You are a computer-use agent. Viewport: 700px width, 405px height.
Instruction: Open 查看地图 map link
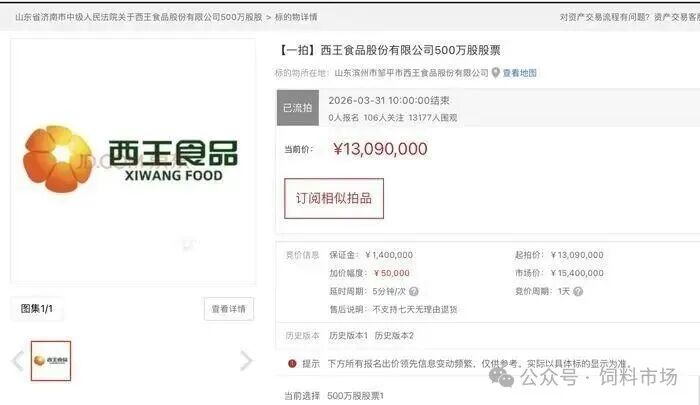[x=520, y=73]
